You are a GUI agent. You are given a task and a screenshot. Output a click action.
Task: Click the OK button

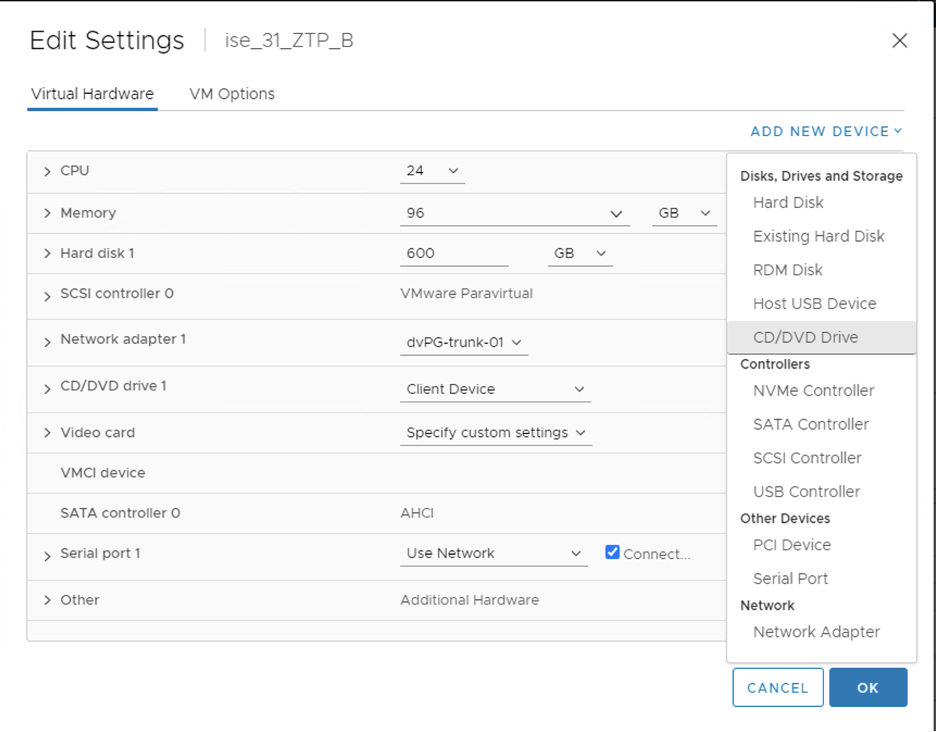pyautogui.click(x=867, y=688)
